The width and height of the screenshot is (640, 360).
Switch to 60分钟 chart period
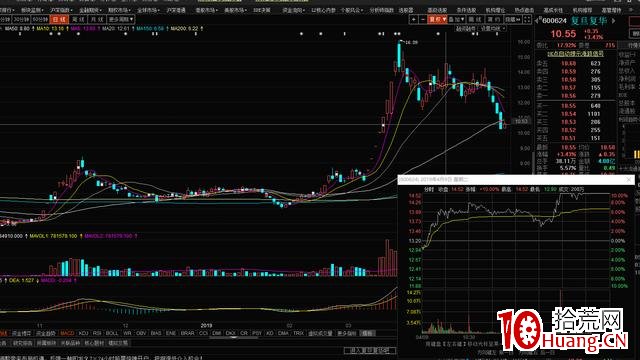(x=40, y=19)
